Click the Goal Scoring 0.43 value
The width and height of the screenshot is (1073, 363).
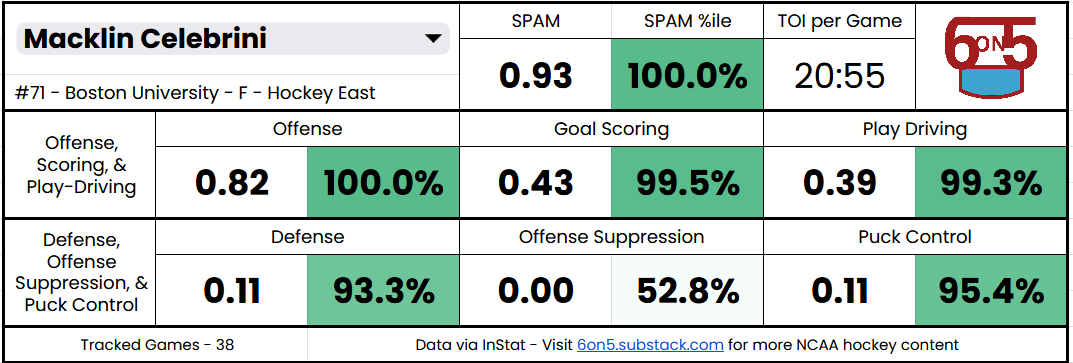535,182
